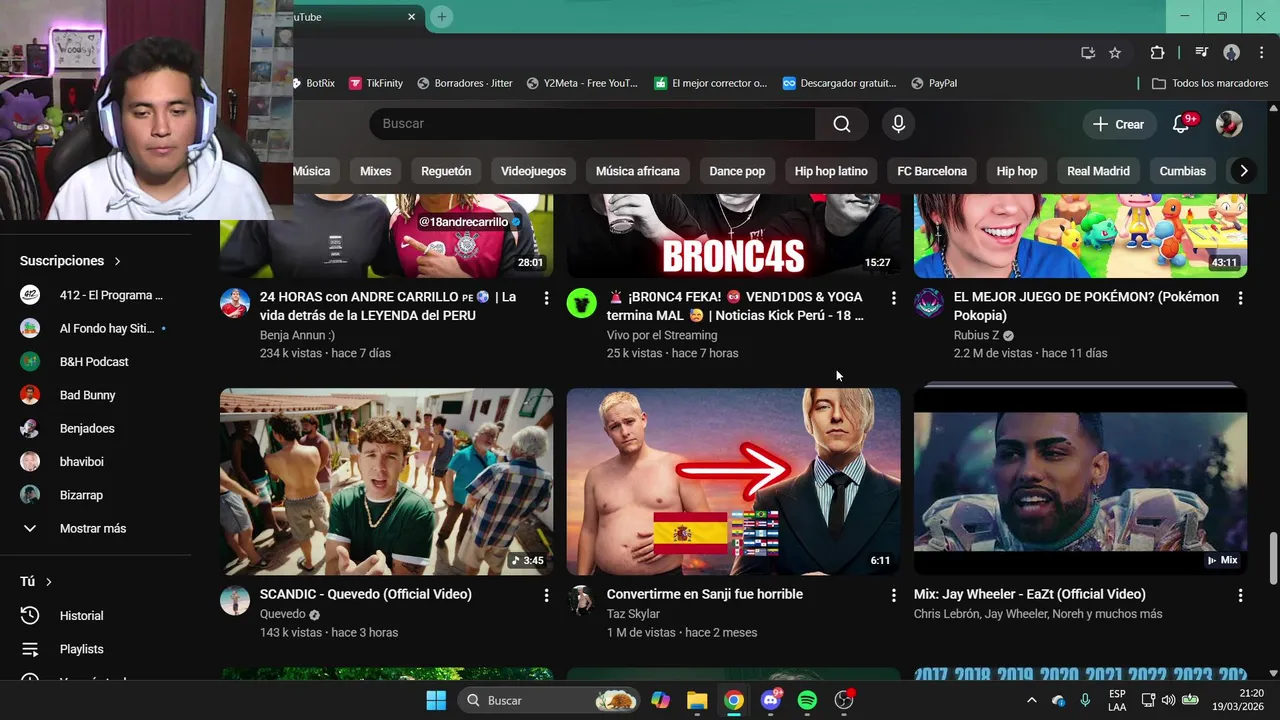Click the Crear button

pyautogui.click(x=1119, y=124)
